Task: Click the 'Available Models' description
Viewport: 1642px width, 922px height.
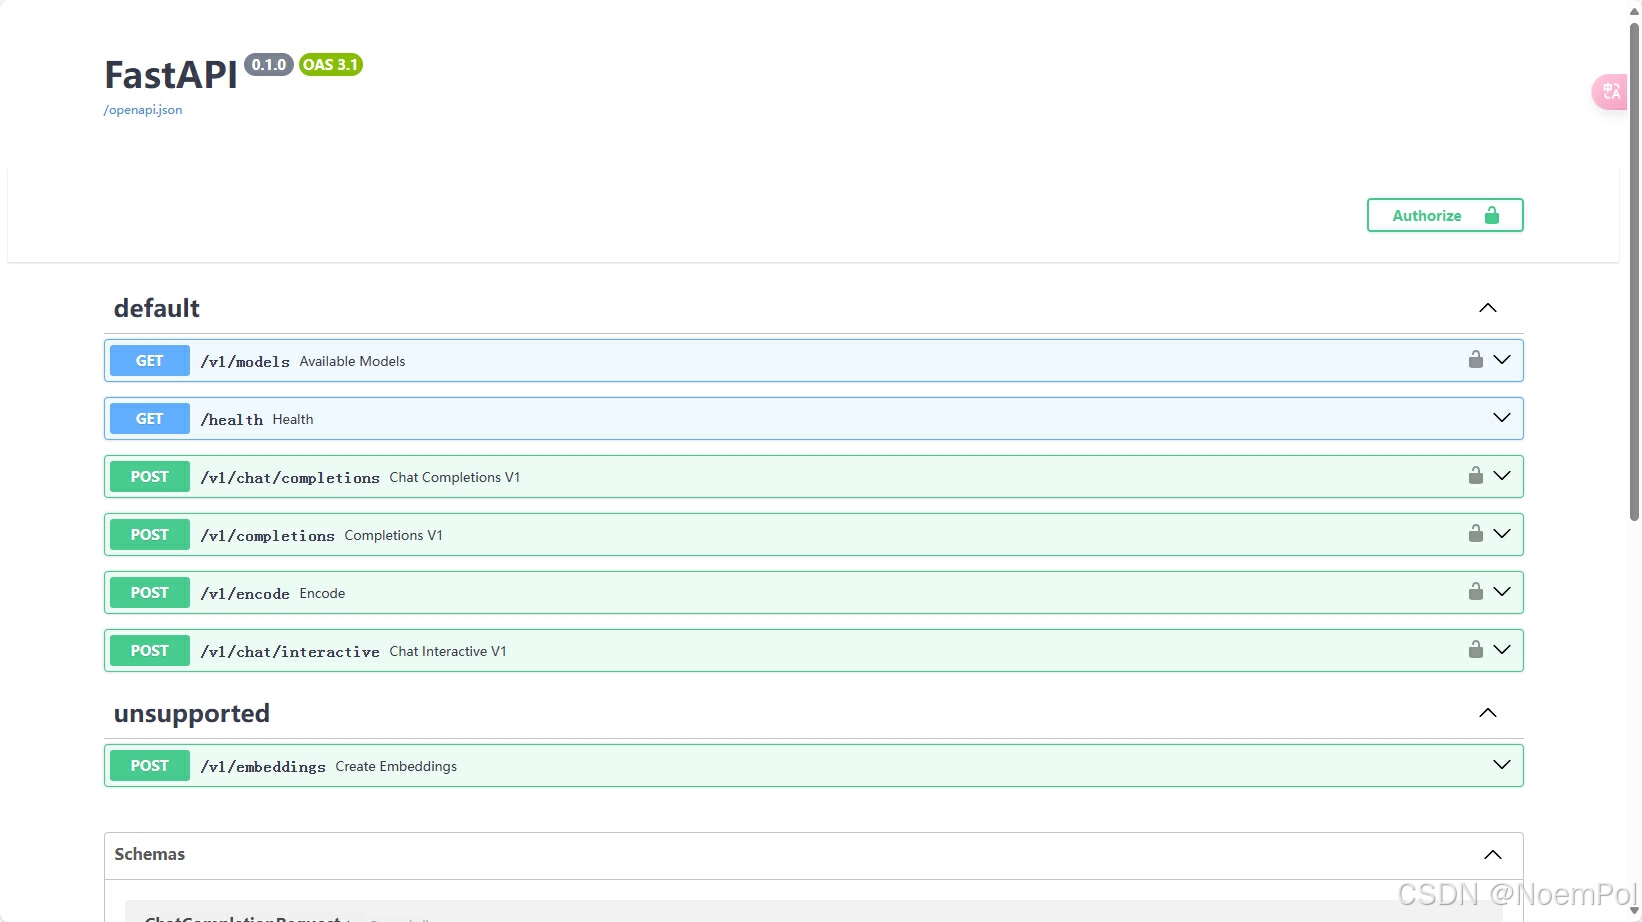Action: click(x=352, y=362)
